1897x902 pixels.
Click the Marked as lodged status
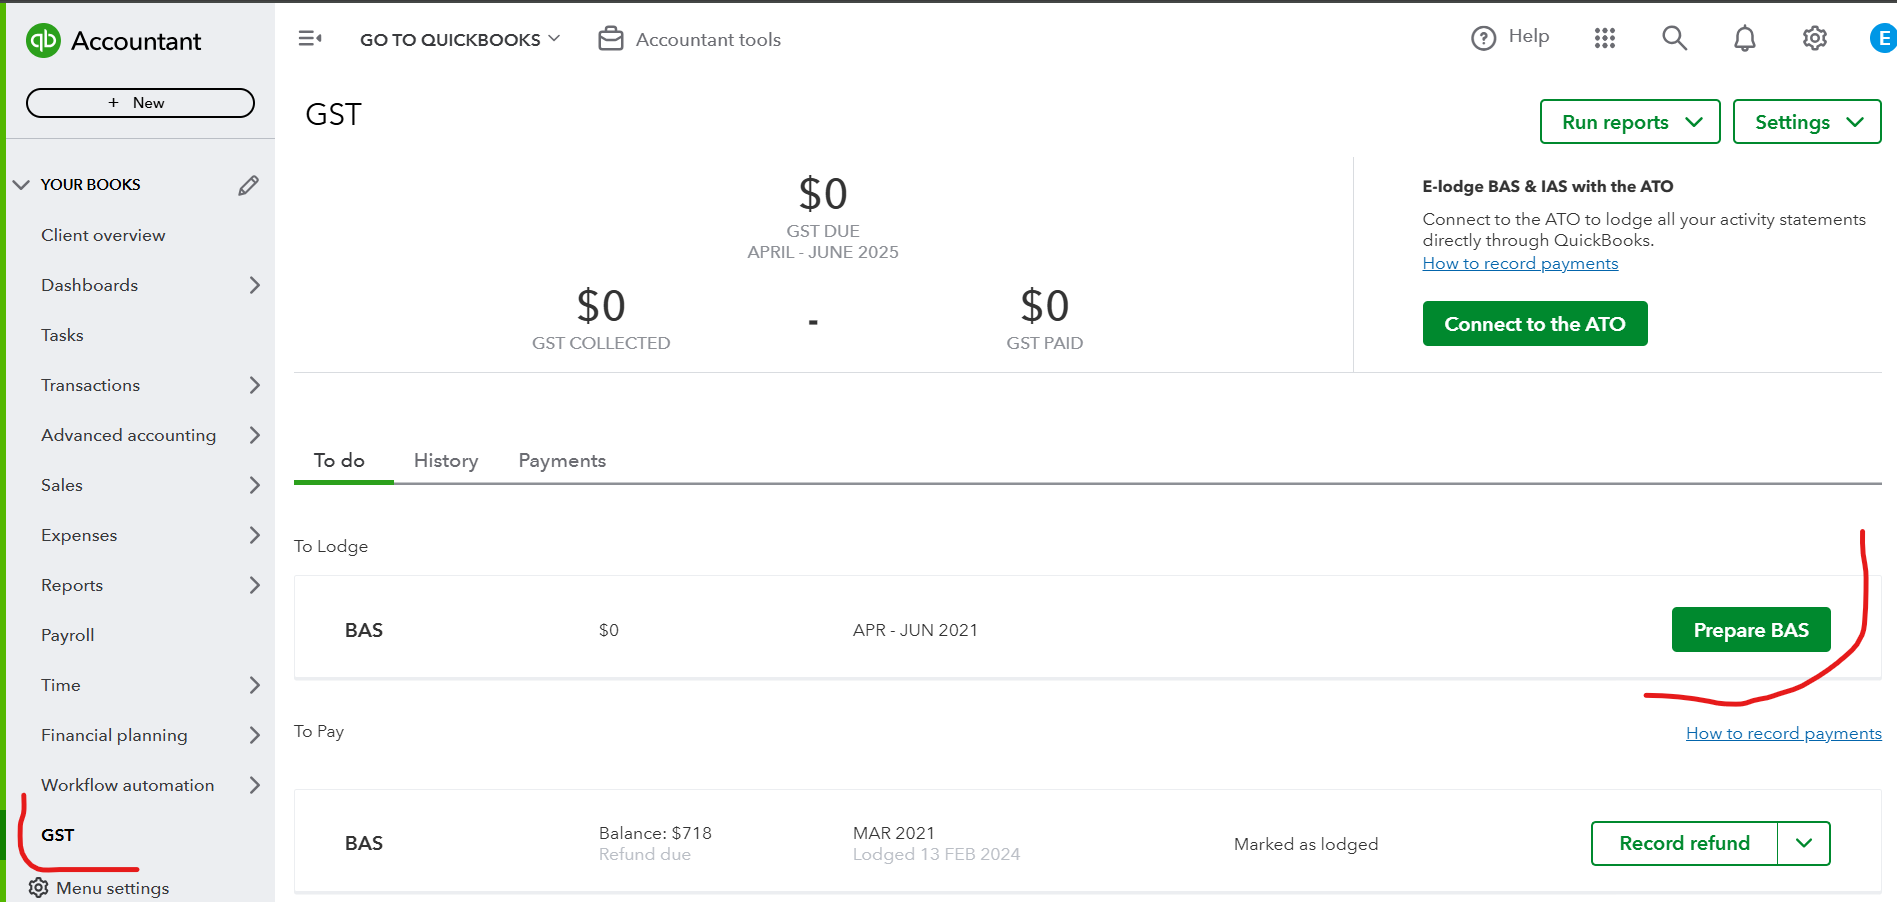[1306, 844]
